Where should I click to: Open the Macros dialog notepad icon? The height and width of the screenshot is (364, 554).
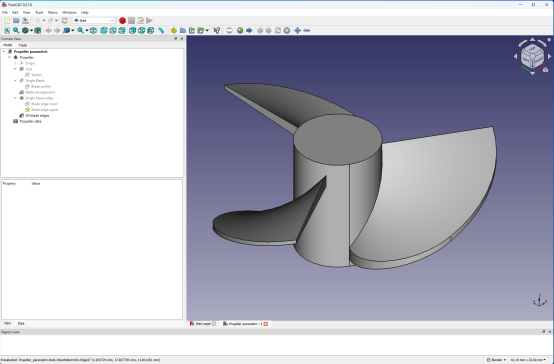click(x=140, y=20)
